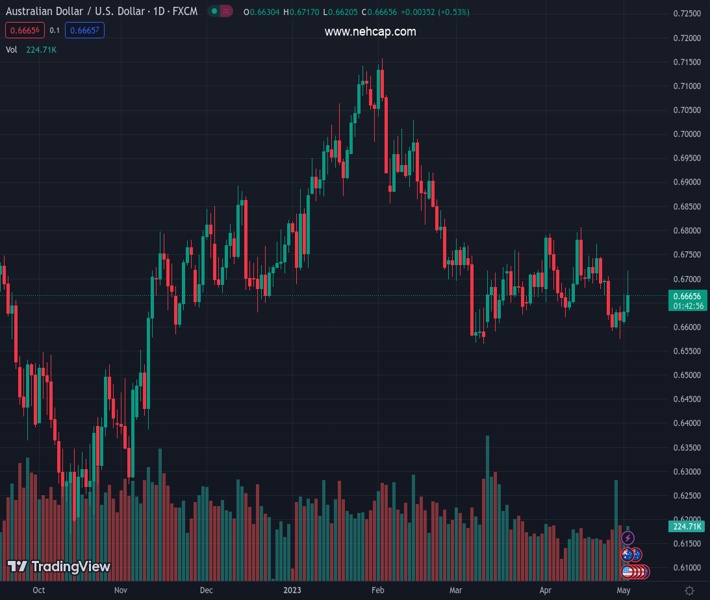
Task: Open symbol title Australian Dollar / U.S. Dollar
Action: [75, 11]
